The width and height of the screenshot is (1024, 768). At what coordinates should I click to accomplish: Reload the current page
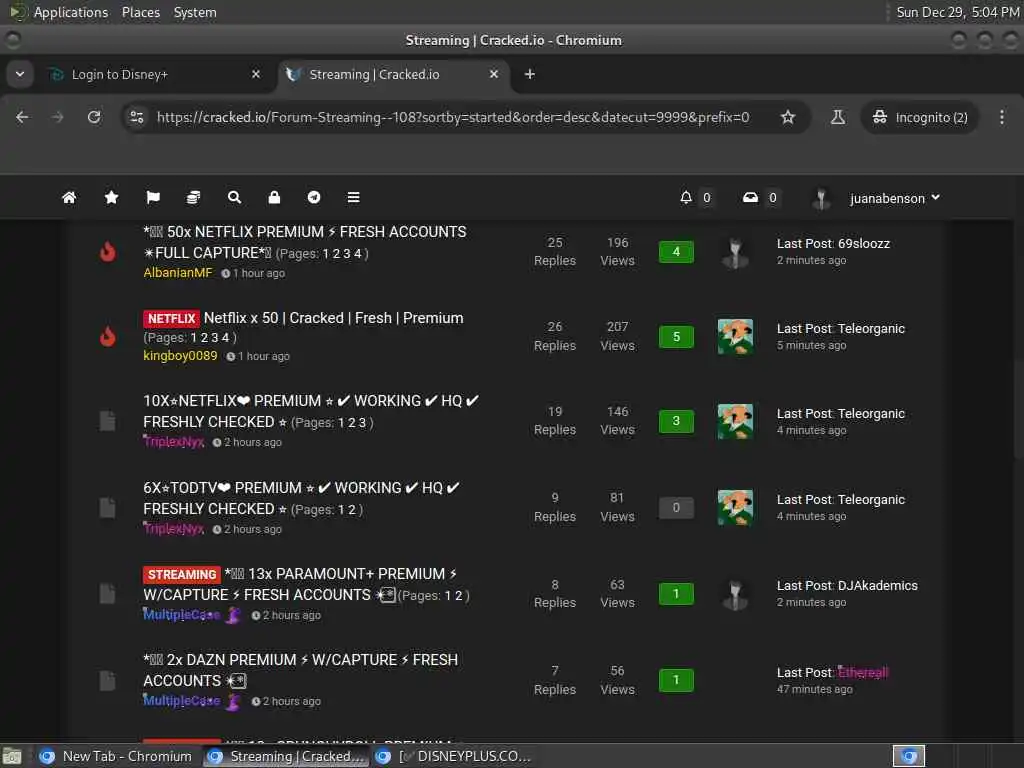94,117
